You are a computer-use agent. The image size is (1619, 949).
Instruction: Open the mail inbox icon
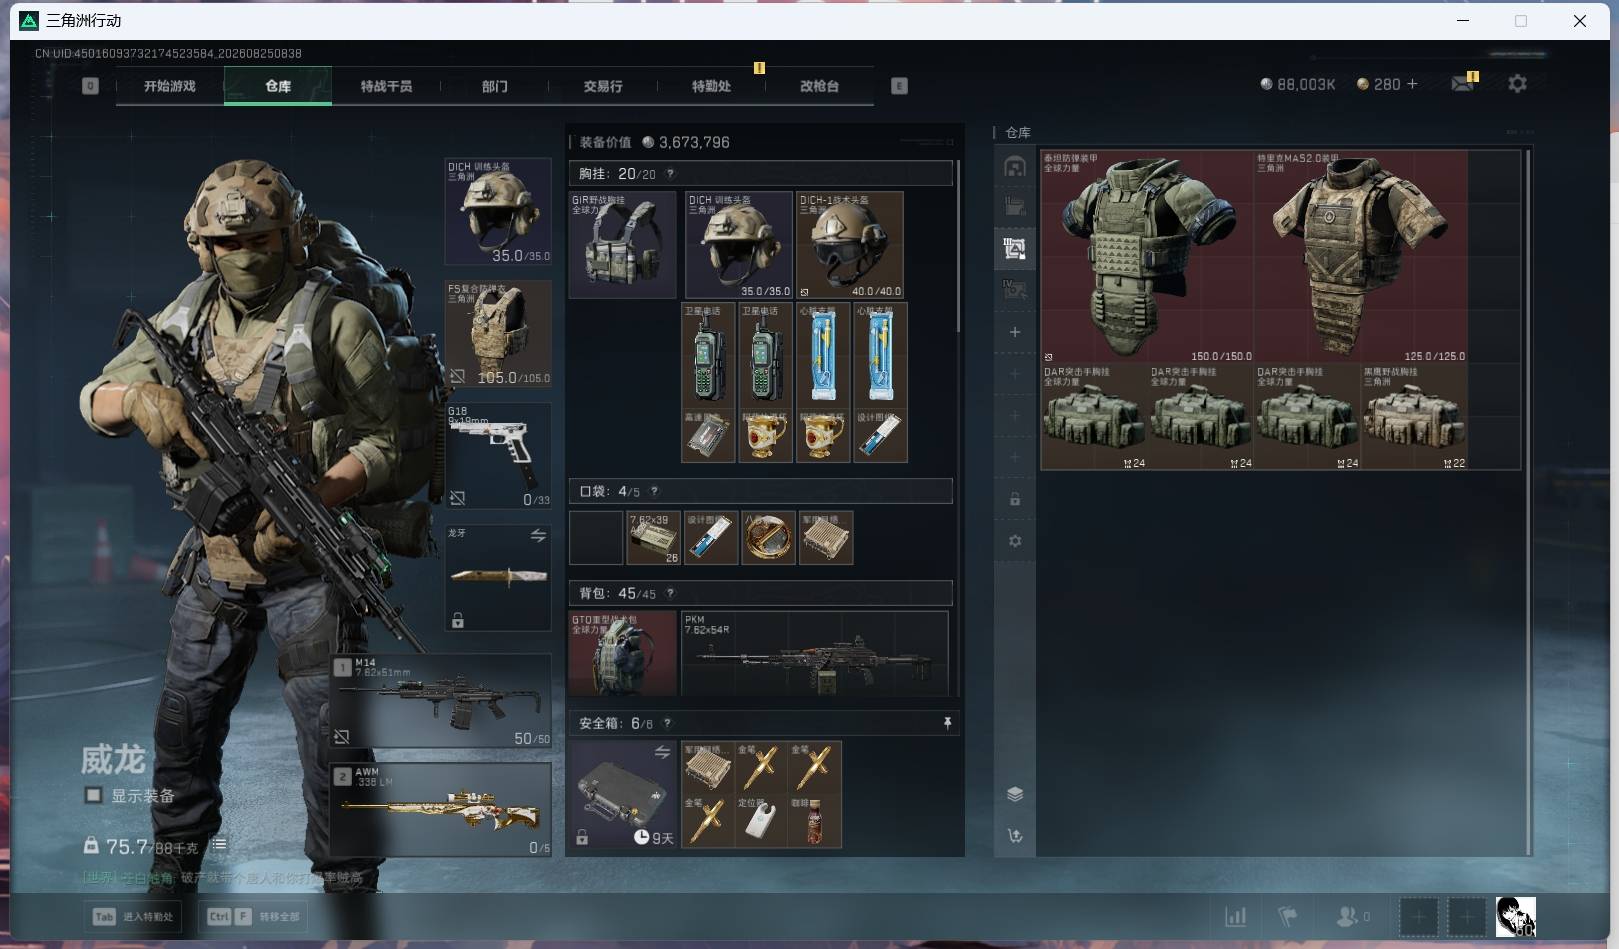(1462, 84)
